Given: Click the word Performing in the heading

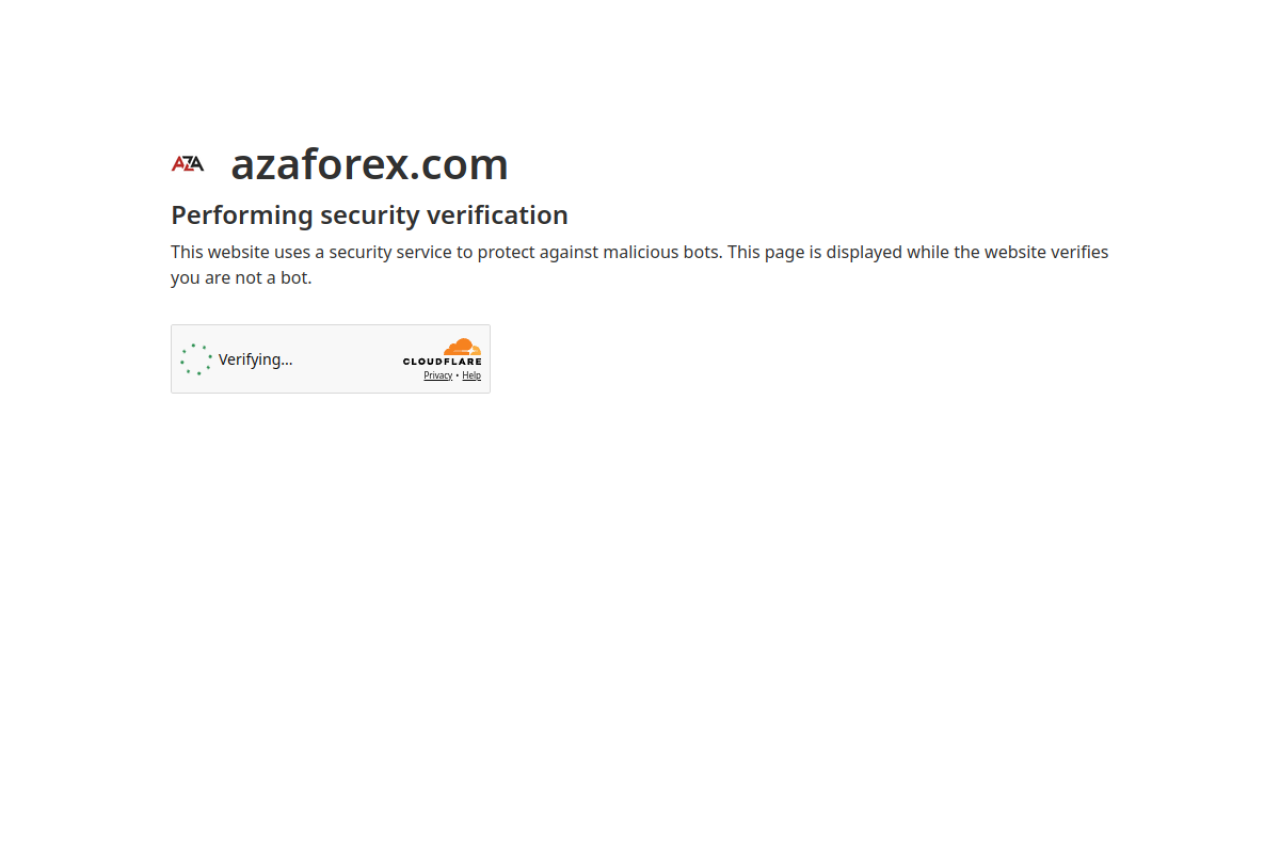Looking at the screenshot, I should (x=242, y=215).
